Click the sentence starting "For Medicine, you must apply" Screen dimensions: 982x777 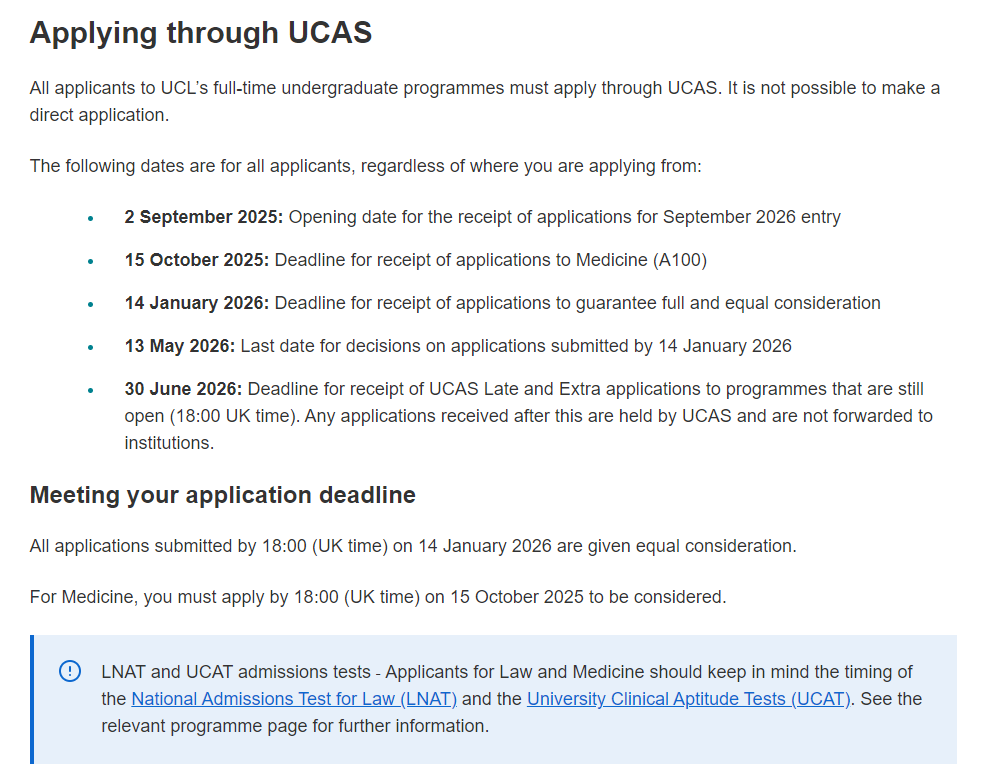378,597
